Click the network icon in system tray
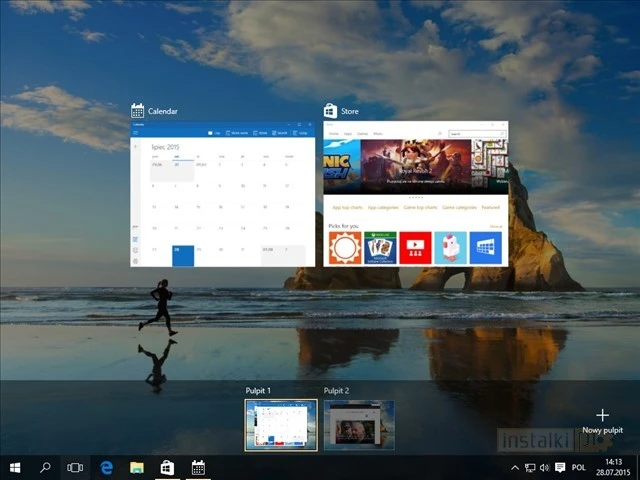This screenshot has height=480, width=640. point(530,467)
